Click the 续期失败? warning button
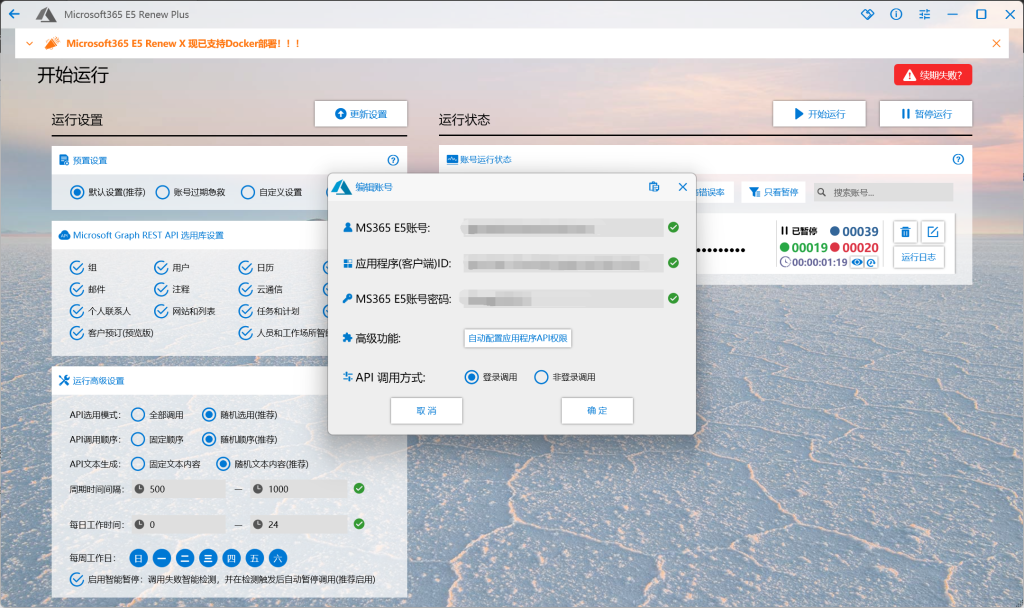The width and height of the screenshot is (1024, 608). tap(933, 75)
